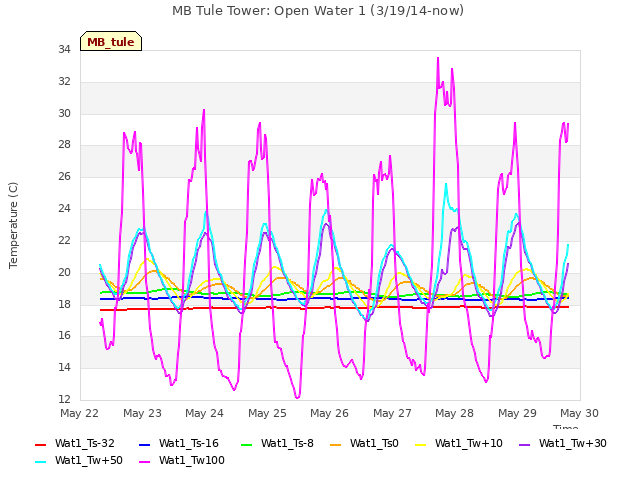The width and height of the screenshot is (640, 480).
Task: Click the 18 y-axis tick label
Action: (x=64, y=304)
